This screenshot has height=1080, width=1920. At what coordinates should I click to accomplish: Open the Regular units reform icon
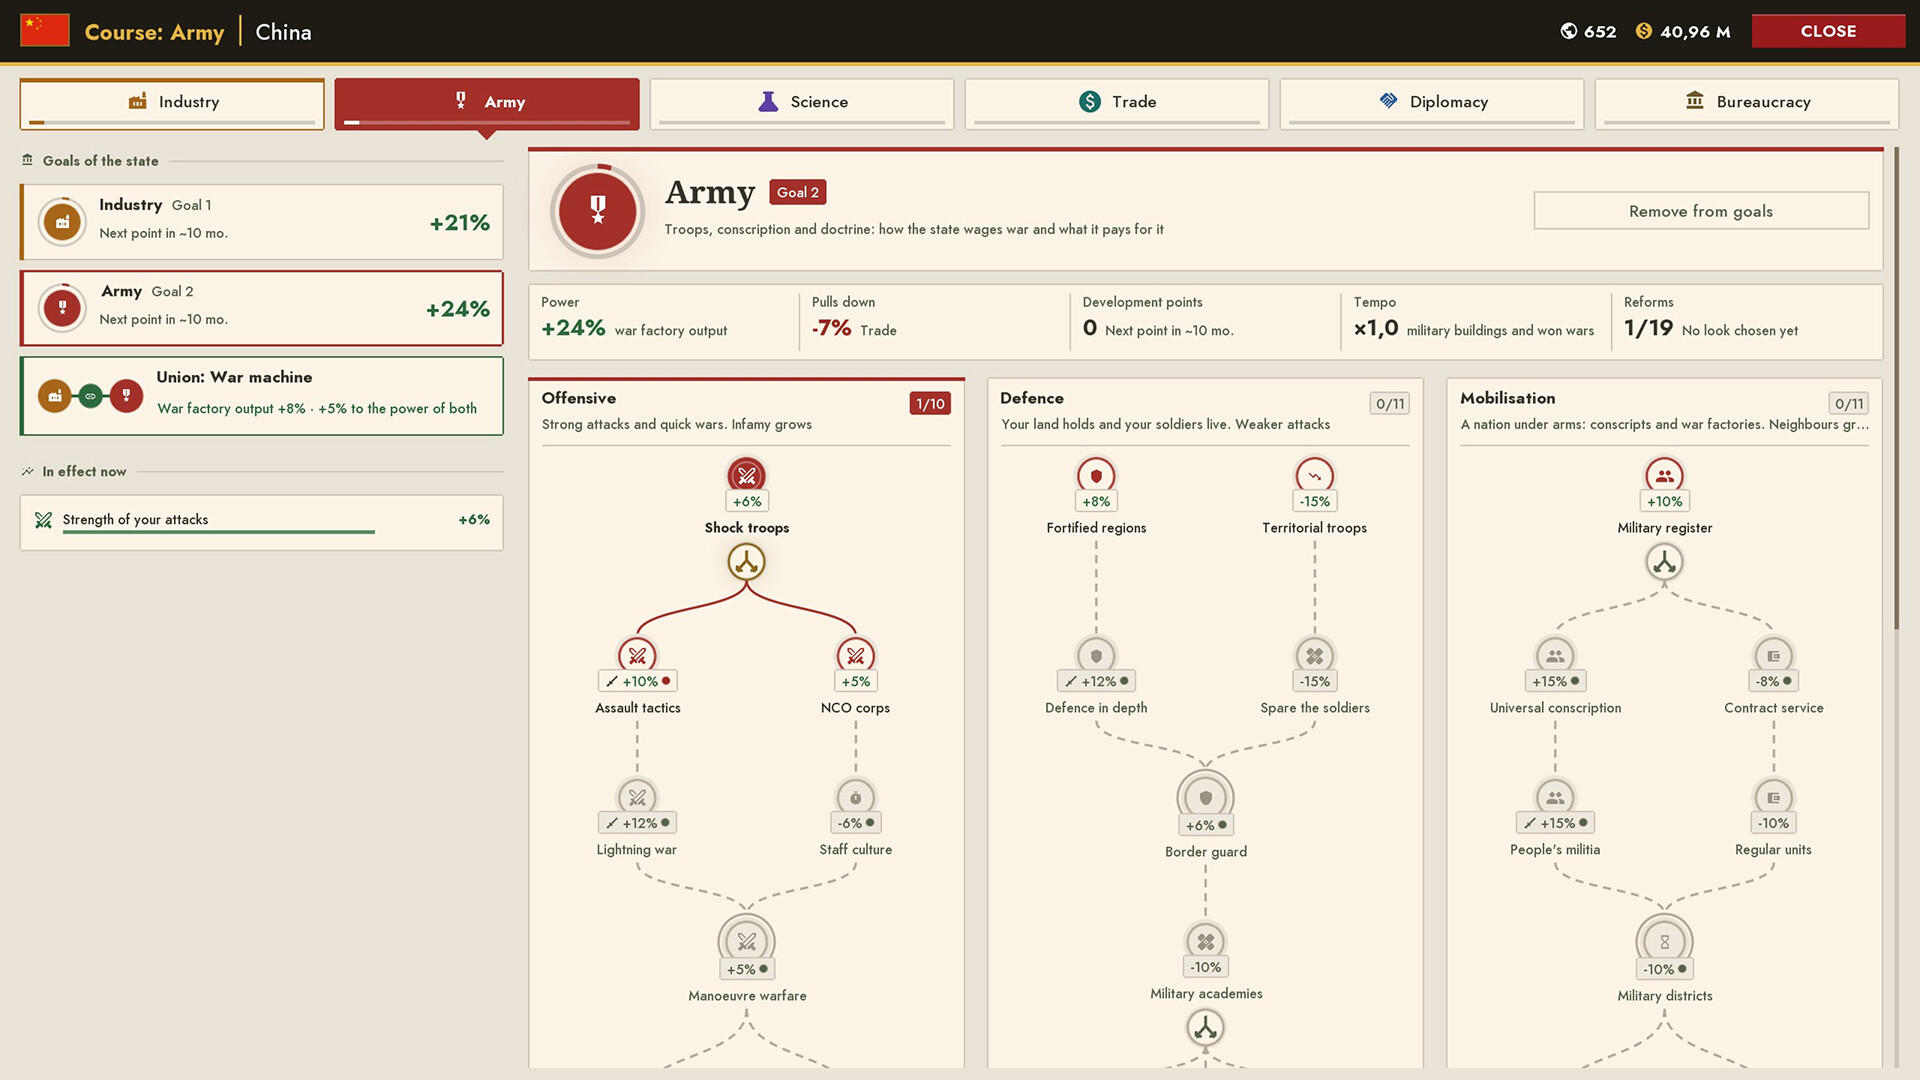coord(1773,797)
